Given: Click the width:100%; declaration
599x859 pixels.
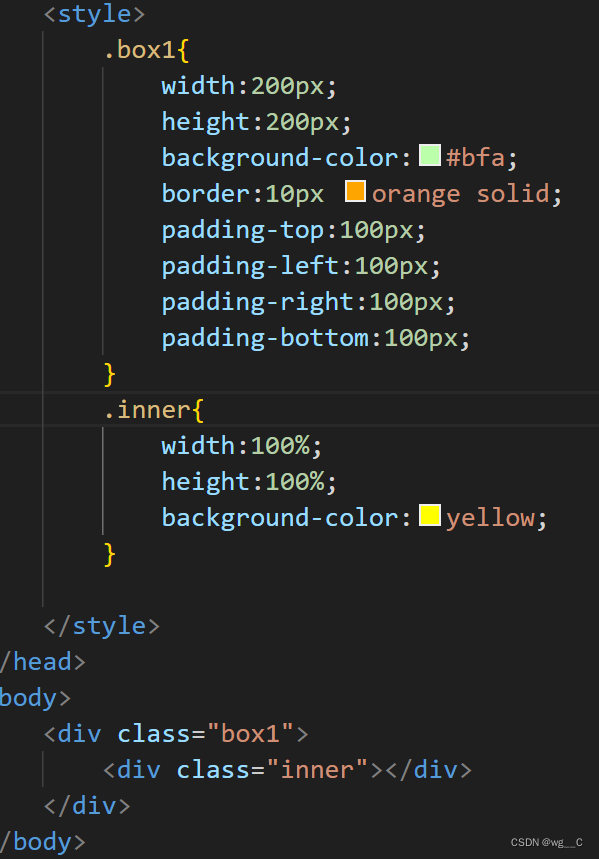Looking at the screenshot, I should tap(242, 445).
